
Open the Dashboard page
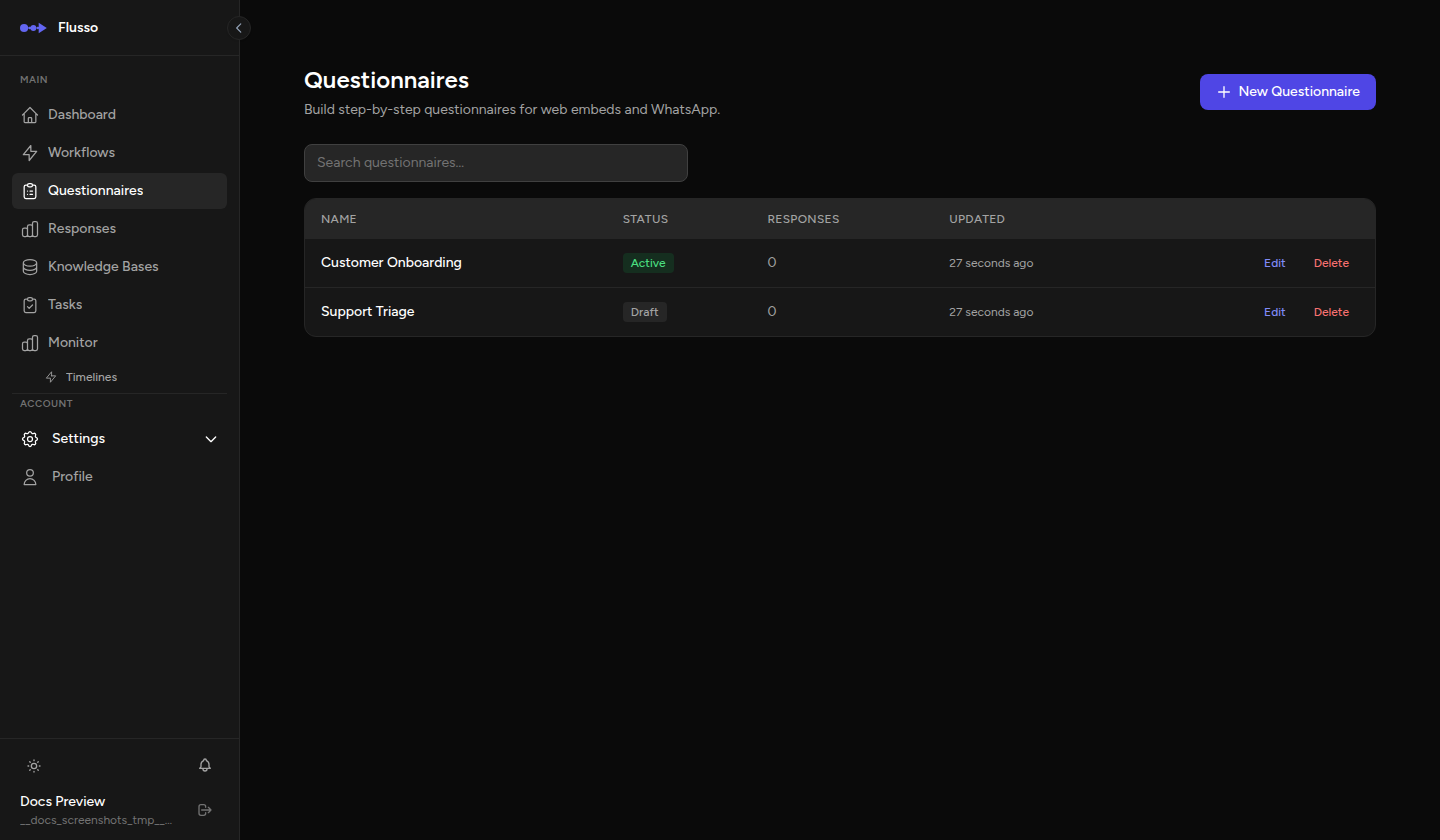coord(119,115)
